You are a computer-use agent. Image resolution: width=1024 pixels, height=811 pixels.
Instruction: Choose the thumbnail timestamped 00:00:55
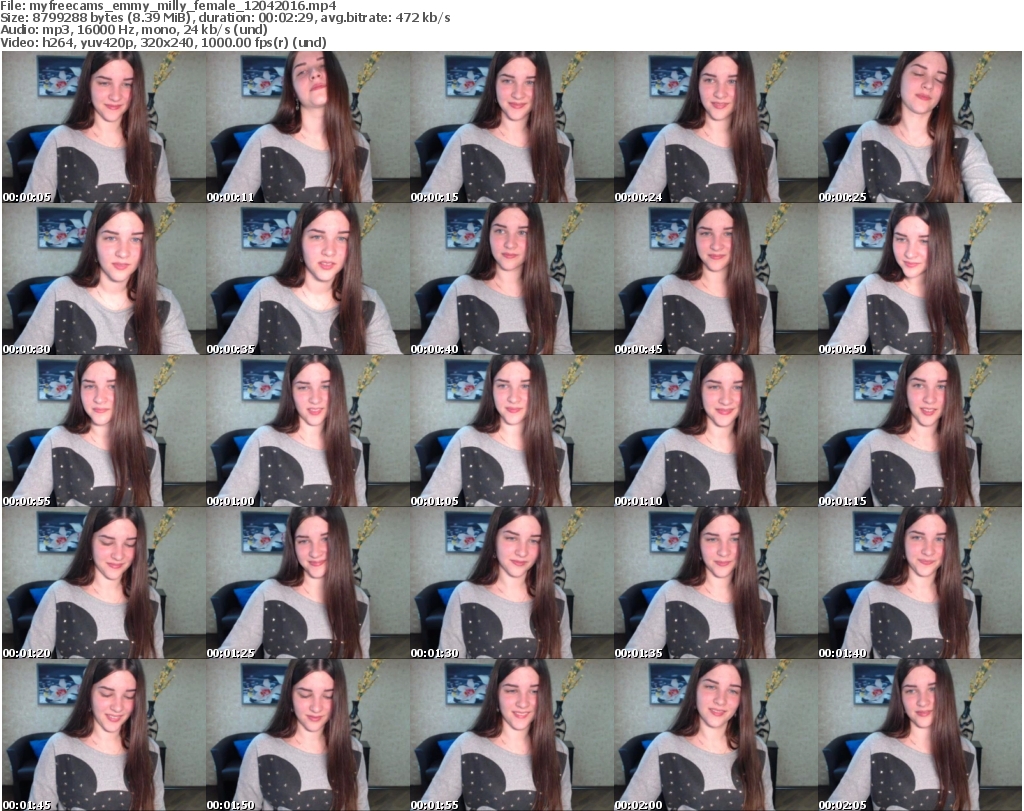pyautogui.click(x=103, y=431)
